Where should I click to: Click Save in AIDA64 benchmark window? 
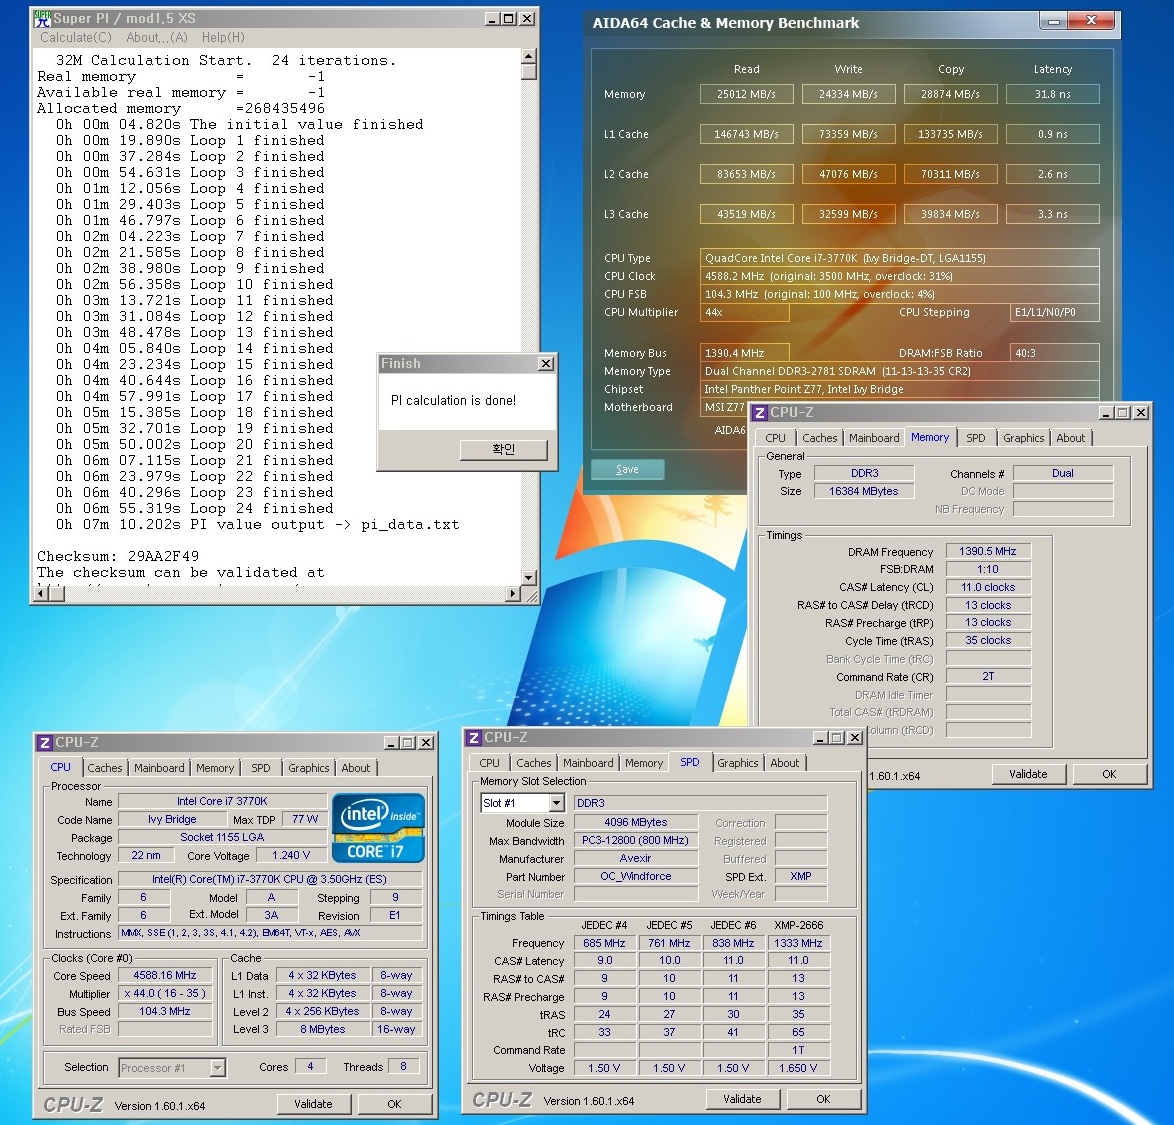tap(627, 469)
